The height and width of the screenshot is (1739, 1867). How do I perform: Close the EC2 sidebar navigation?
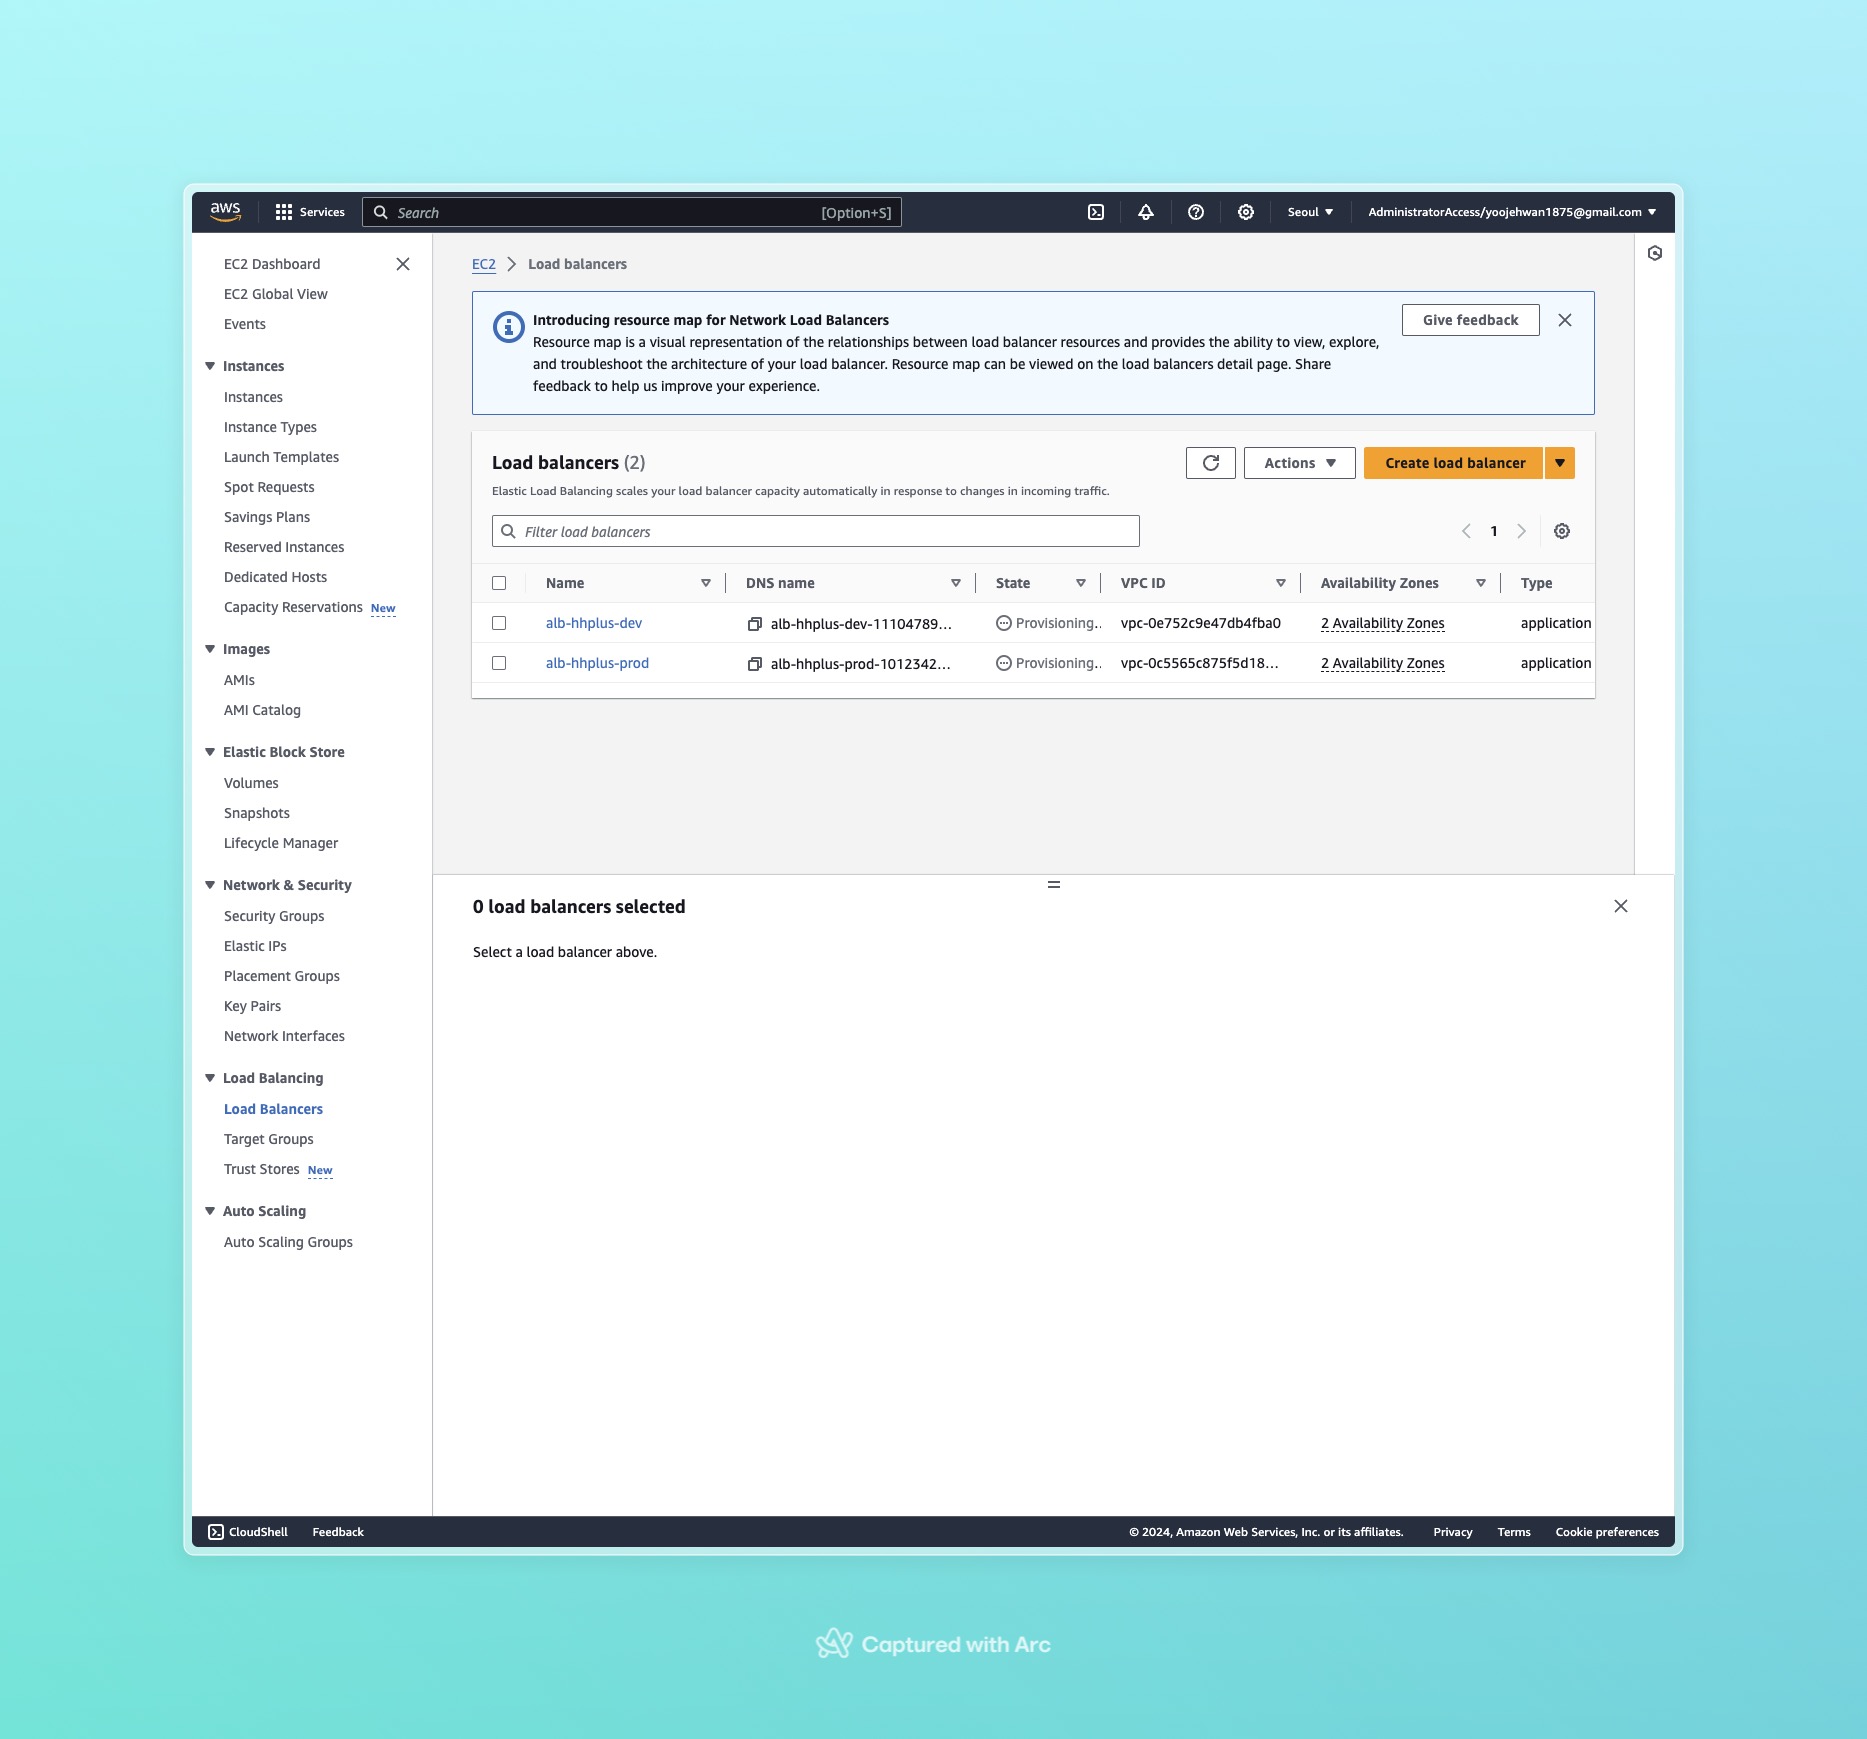tap(403, 264)
